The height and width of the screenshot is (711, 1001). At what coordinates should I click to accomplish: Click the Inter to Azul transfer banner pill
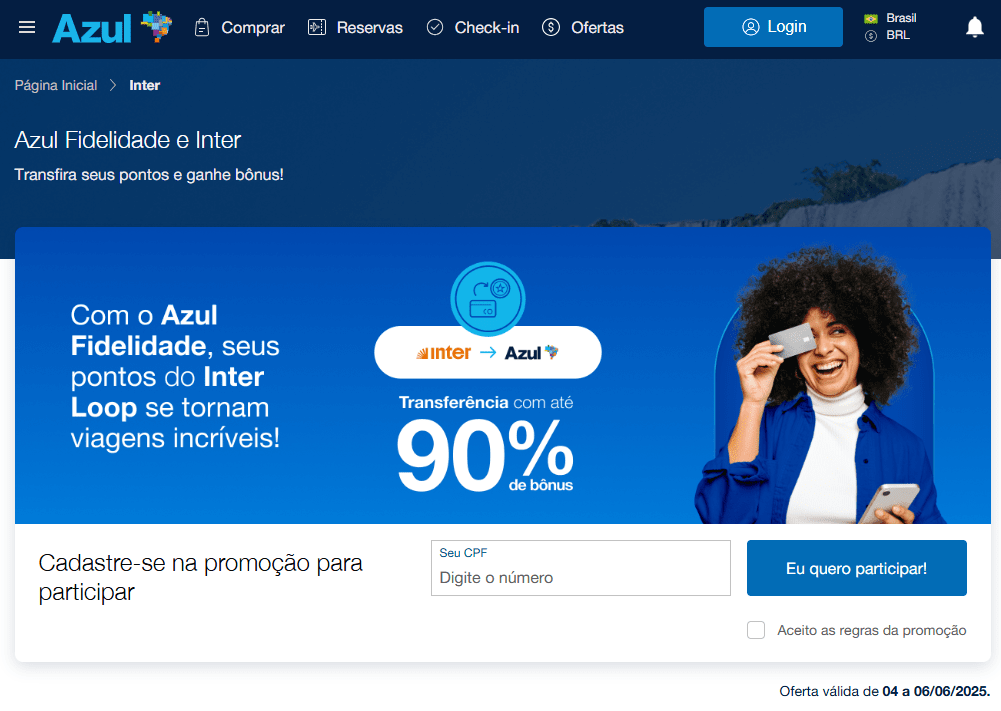point(488,352)
